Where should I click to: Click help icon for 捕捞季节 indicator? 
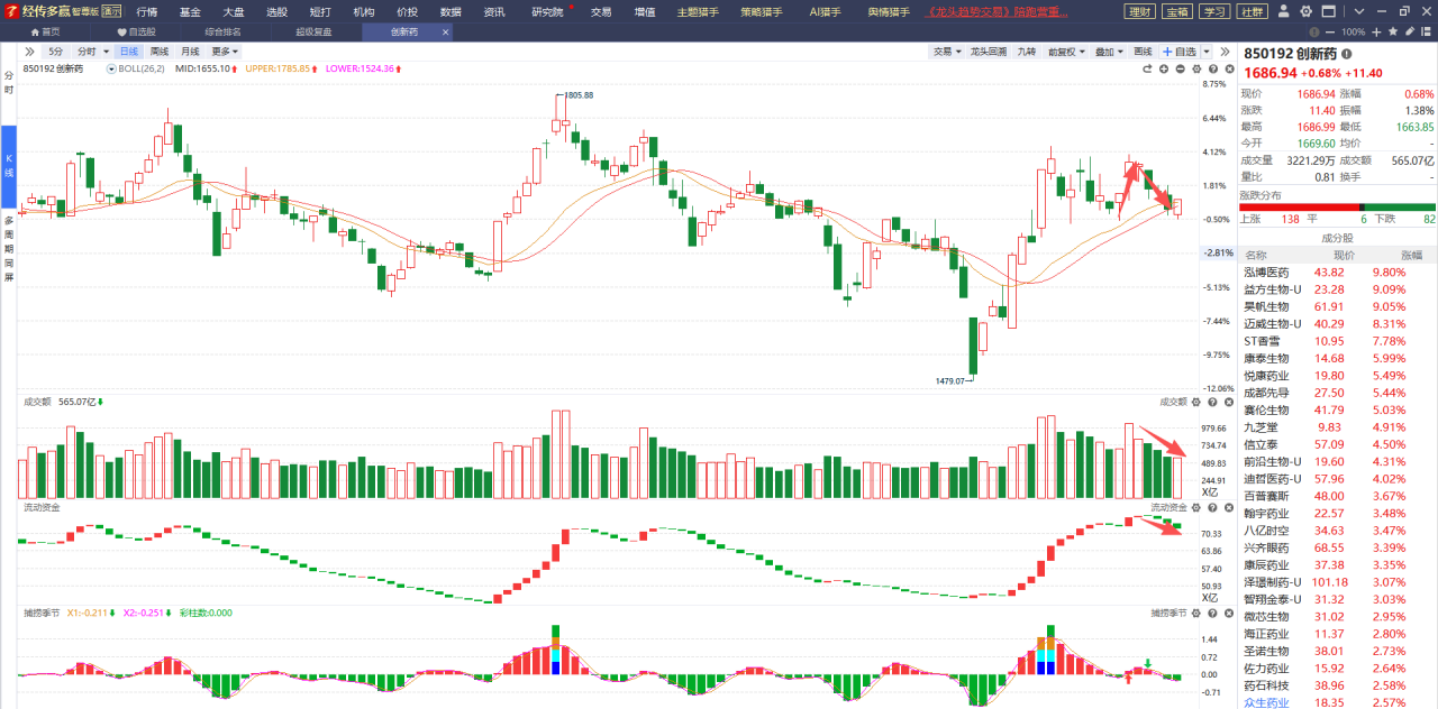point(1211,612)
